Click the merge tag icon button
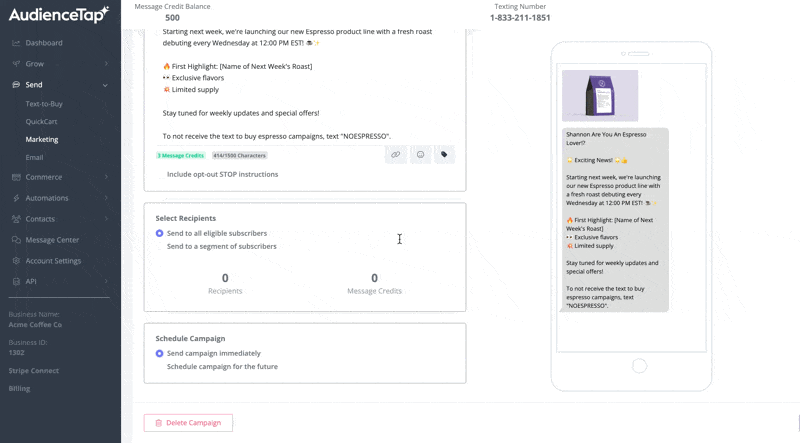 445,155
